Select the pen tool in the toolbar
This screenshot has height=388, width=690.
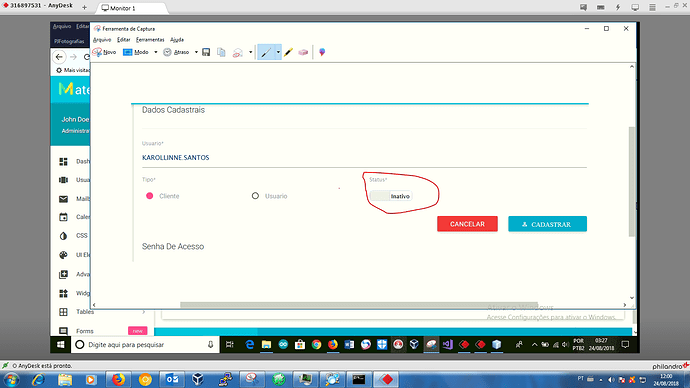point(266,52)
